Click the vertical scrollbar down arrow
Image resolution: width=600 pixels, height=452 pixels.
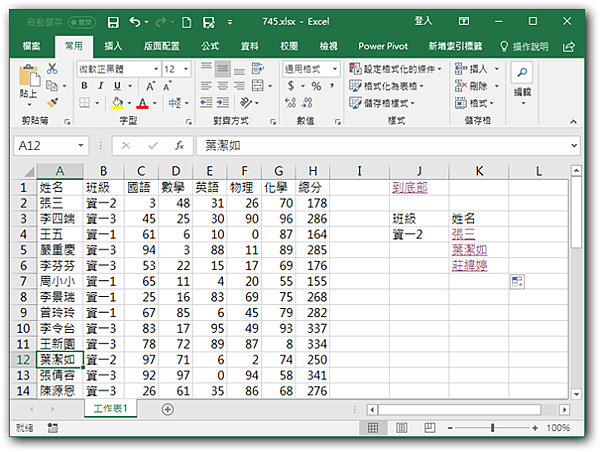576,394
